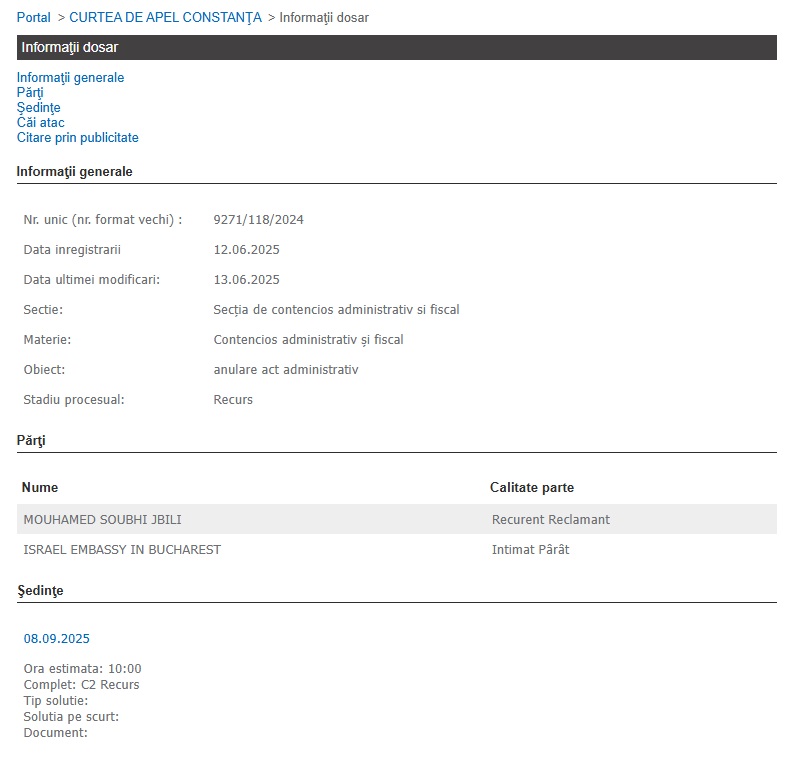Viewport: 792px width, 761px height.
Task: Select Secția de contencios administrativ si fiscal text
Action: point(336,310)
